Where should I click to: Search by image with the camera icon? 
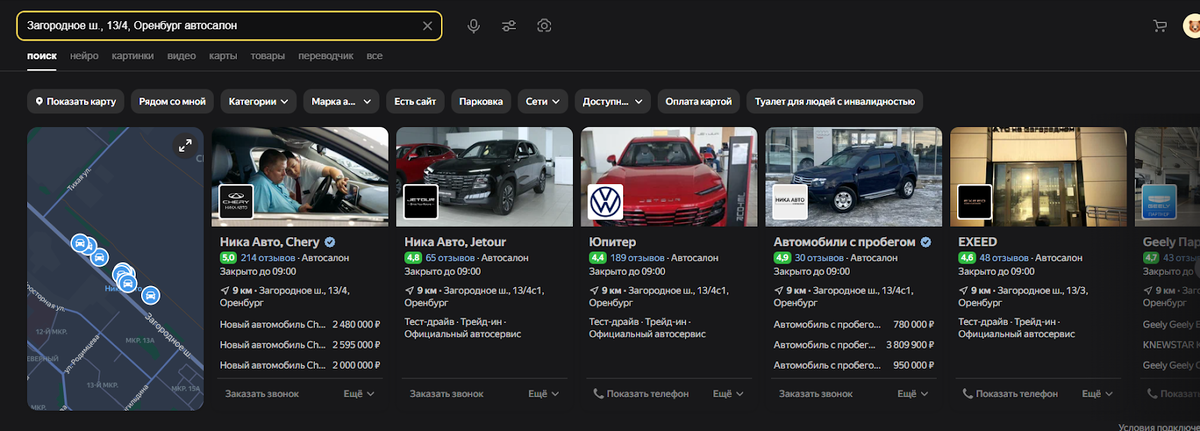pyautogui.click(x=544, y=25)
